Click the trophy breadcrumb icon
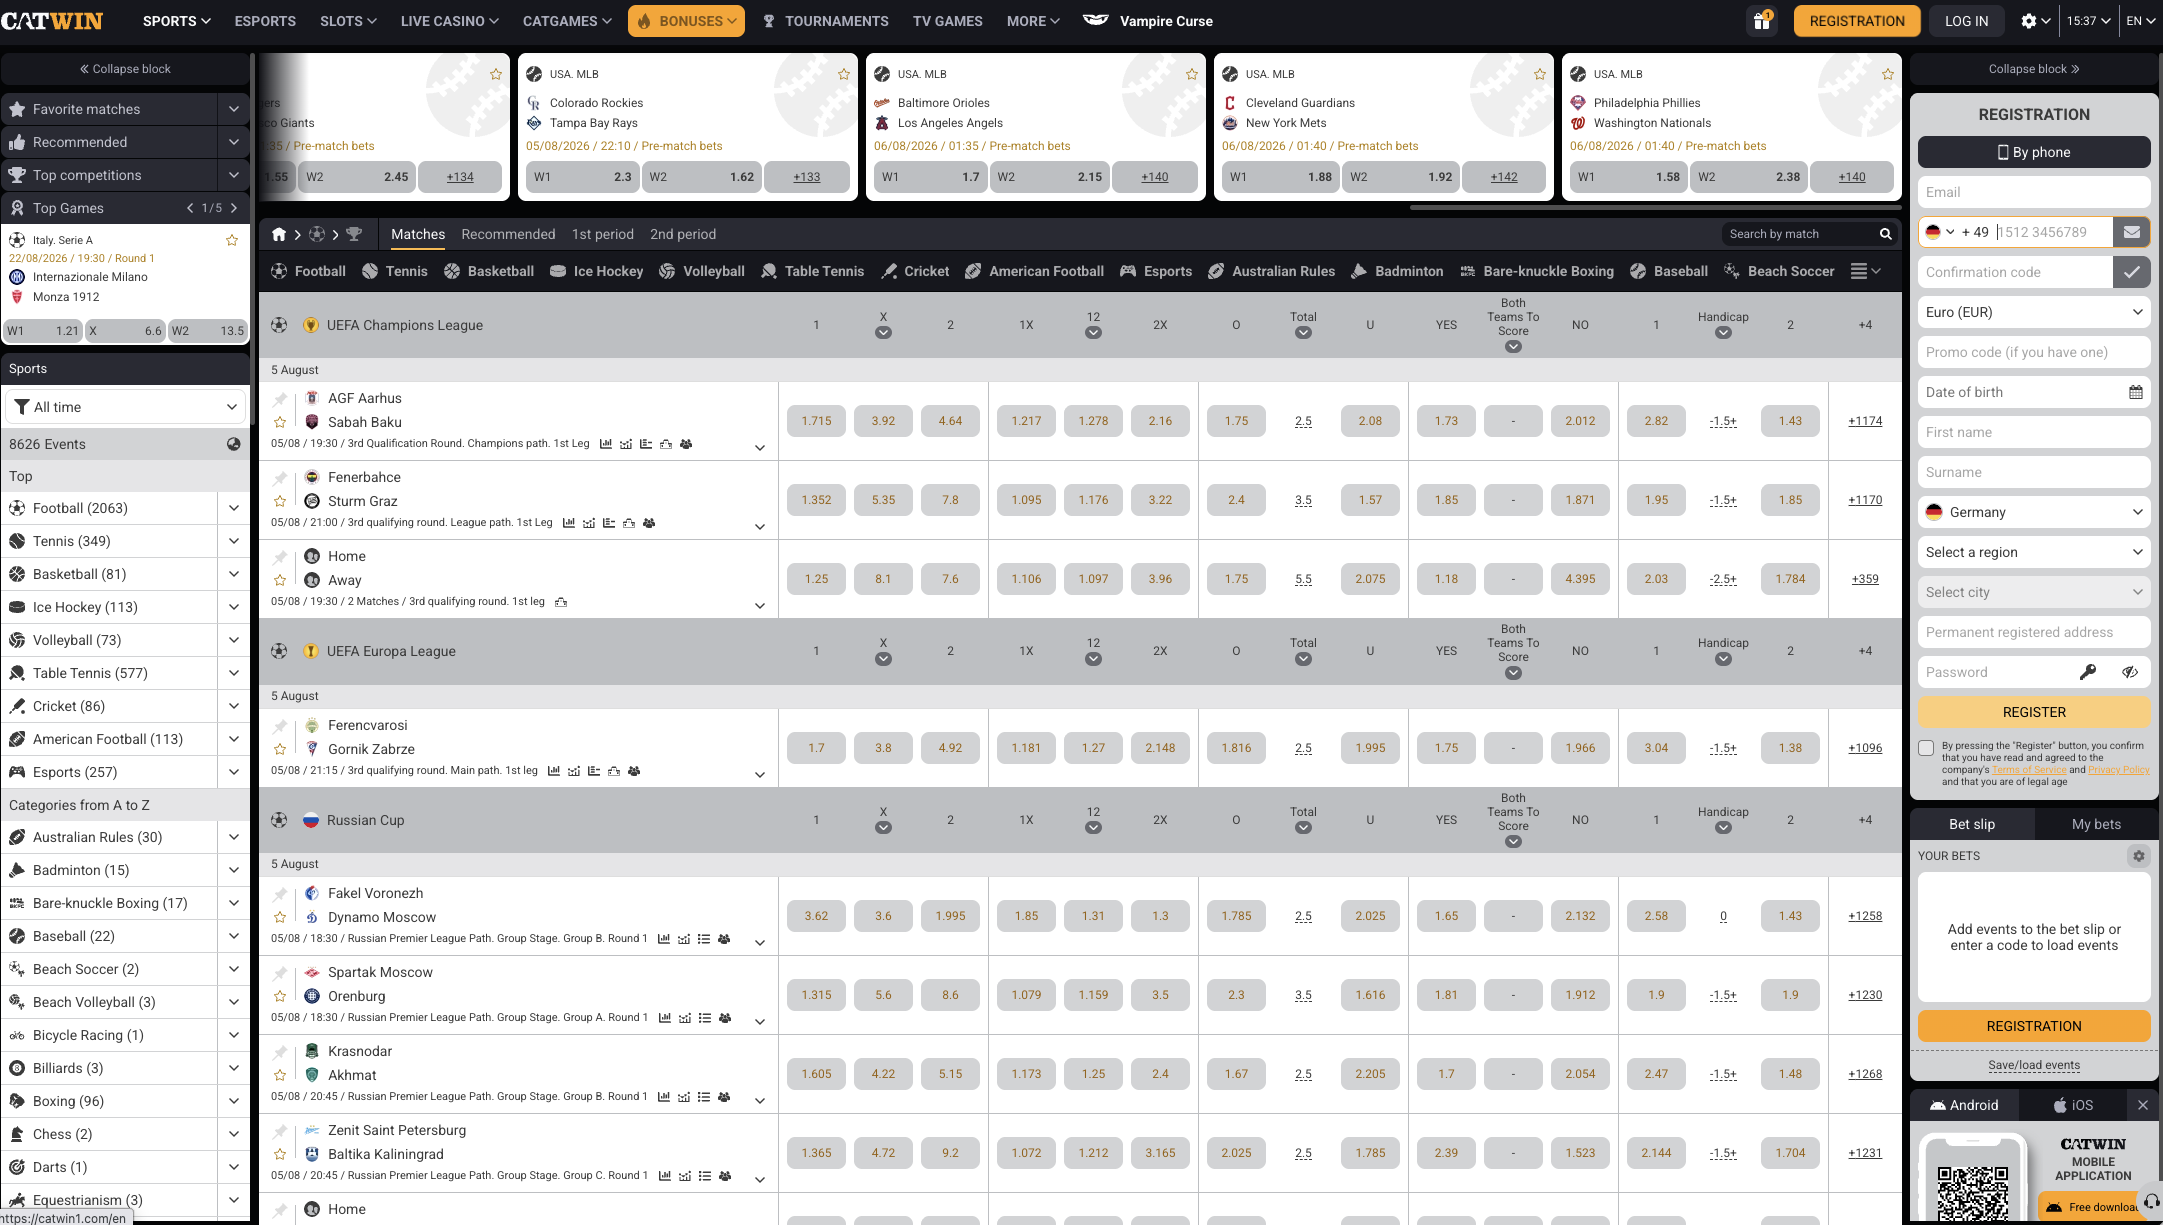The image size is (2163, 1225). [x=354, y=234]
